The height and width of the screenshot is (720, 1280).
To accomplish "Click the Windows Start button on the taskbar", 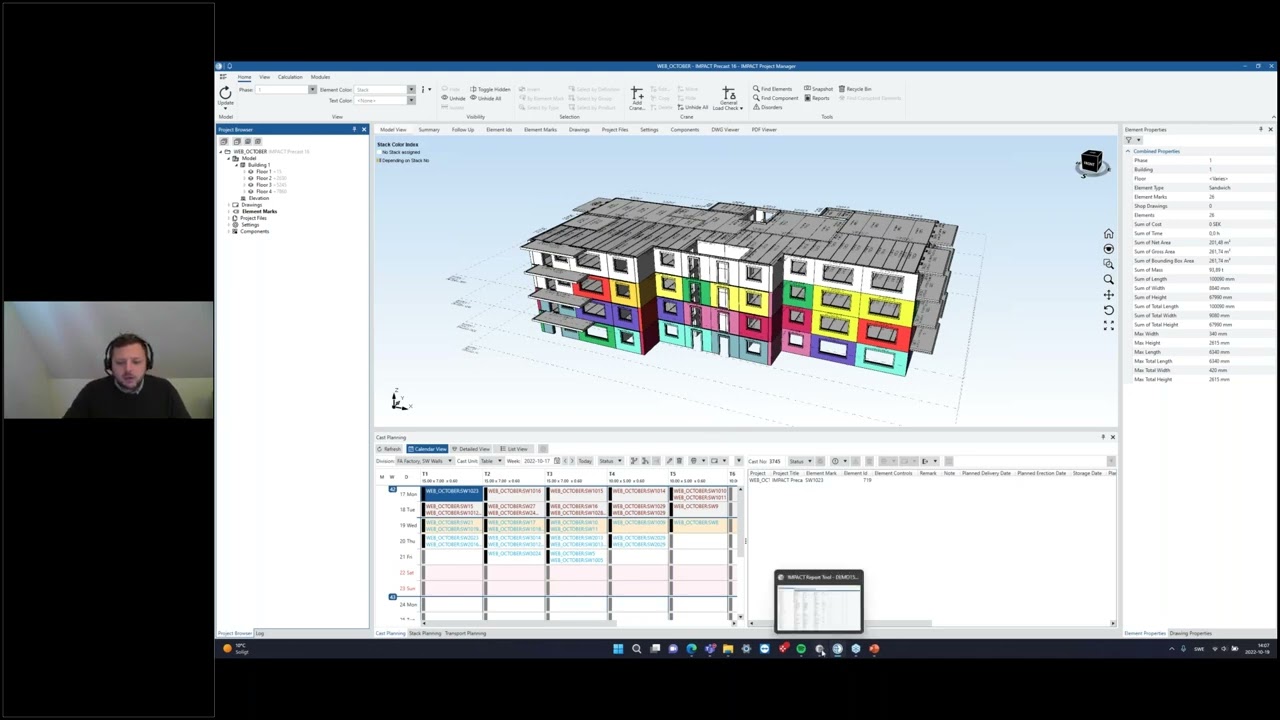I will [x=618, y=649].
